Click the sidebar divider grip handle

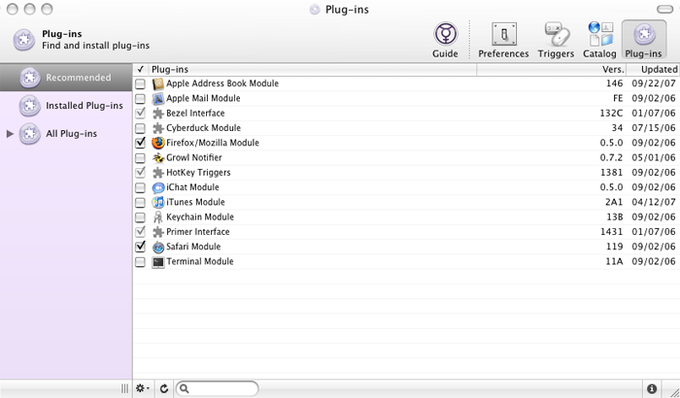(x=125, y=388)
